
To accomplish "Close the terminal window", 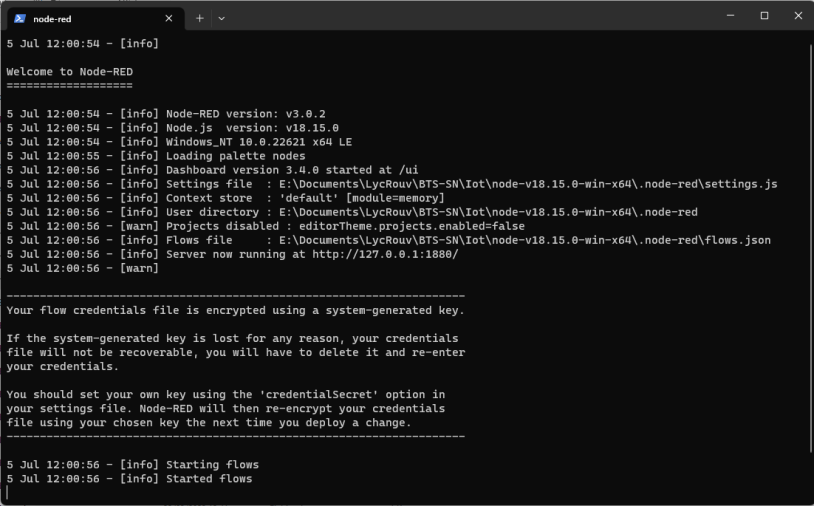I will click(797, 16).
